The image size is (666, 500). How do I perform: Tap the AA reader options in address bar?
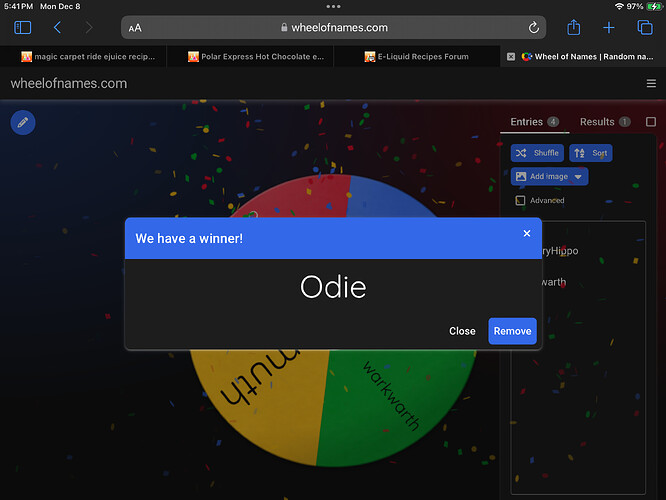[x=135, y=28]
